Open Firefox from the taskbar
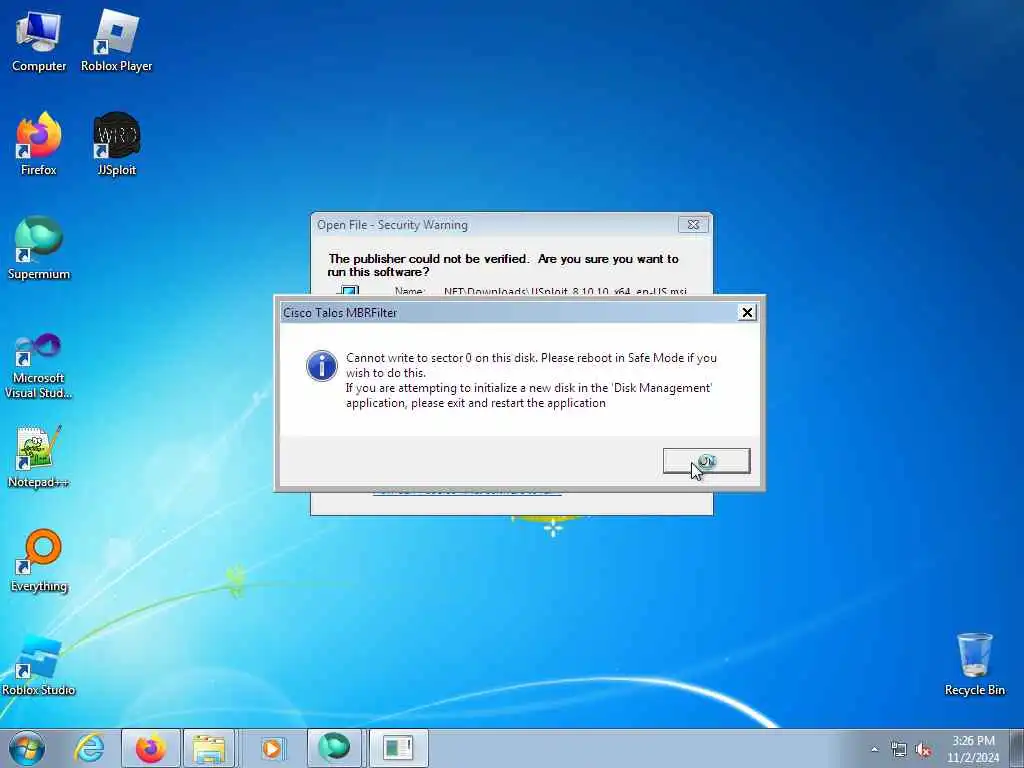Image resolution: width=1024 pixels, height=768 pixels. tap(150, 748)
